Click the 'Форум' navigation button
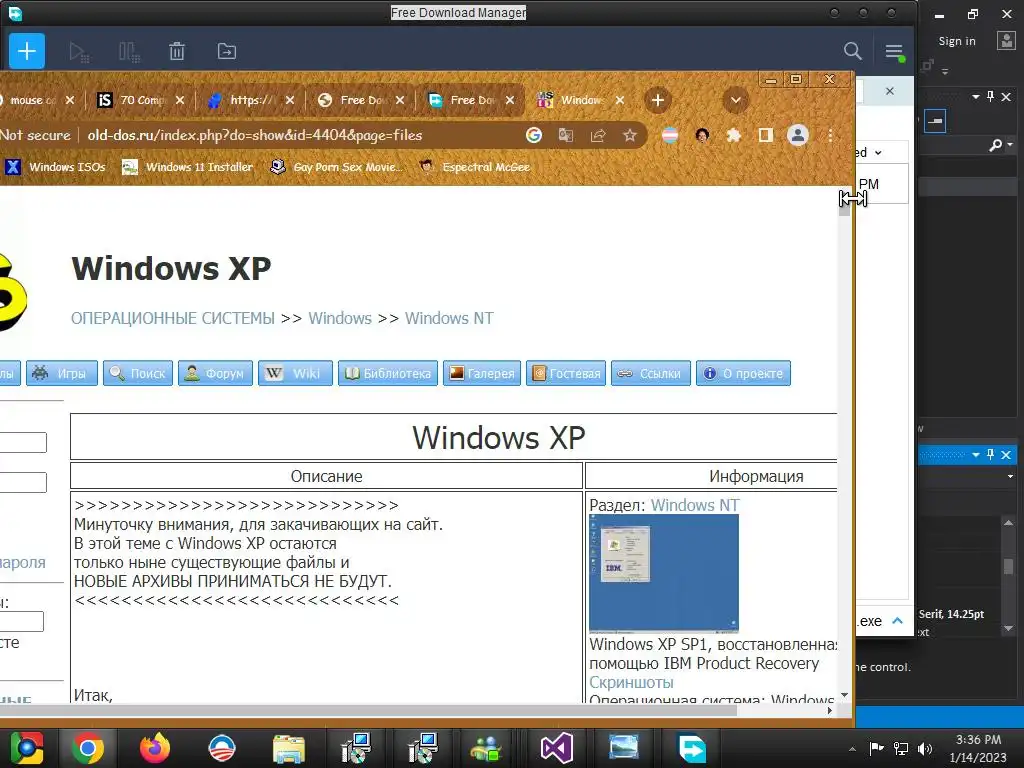Viewport: 1024px width, 768px height. [x=216, y=374]
